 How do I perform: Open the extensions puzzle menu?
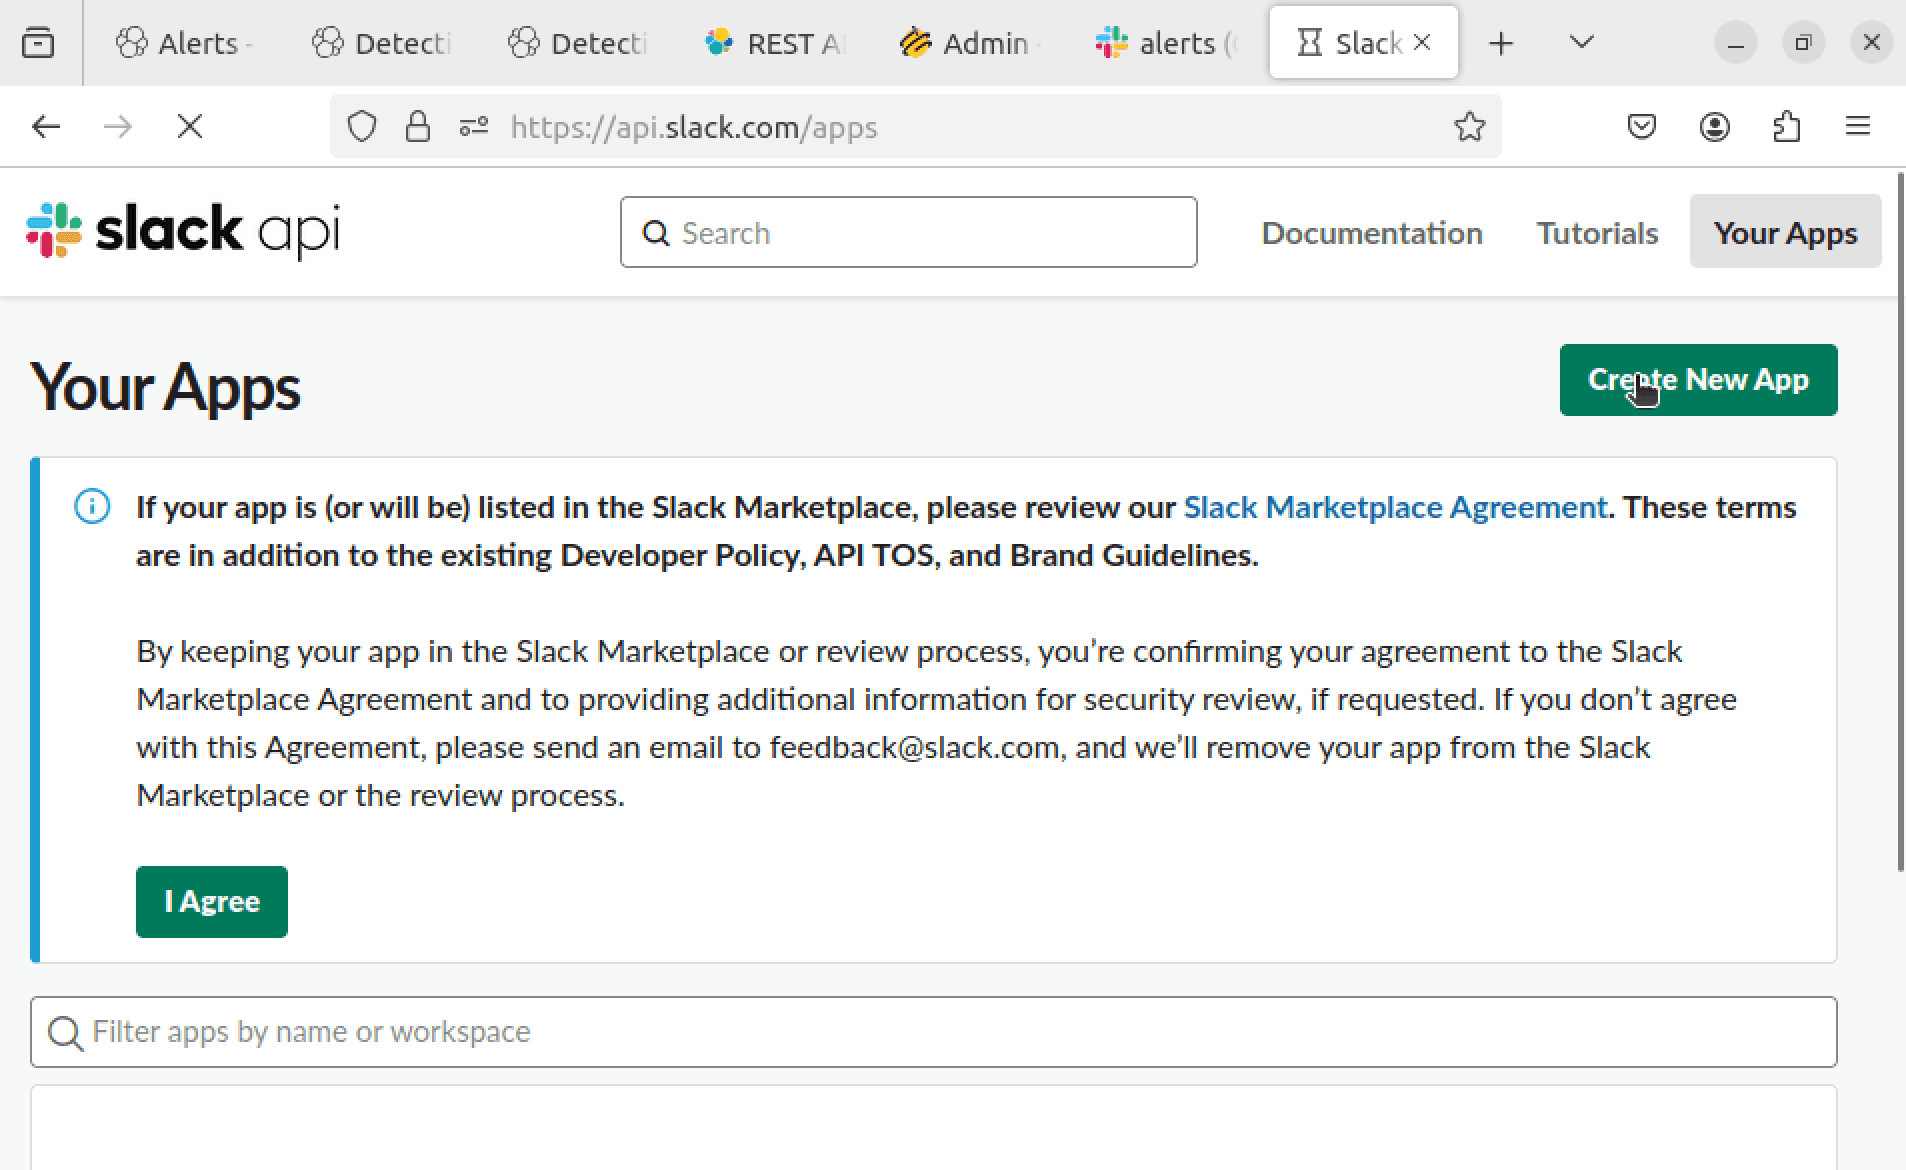coord(1787,126)
